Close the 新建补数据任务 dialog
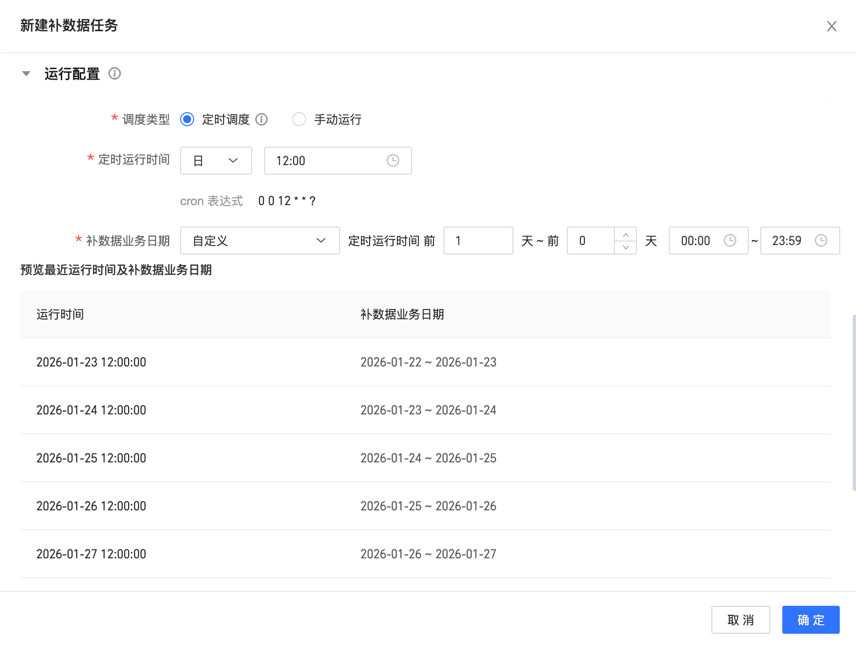 click(831, 26)
